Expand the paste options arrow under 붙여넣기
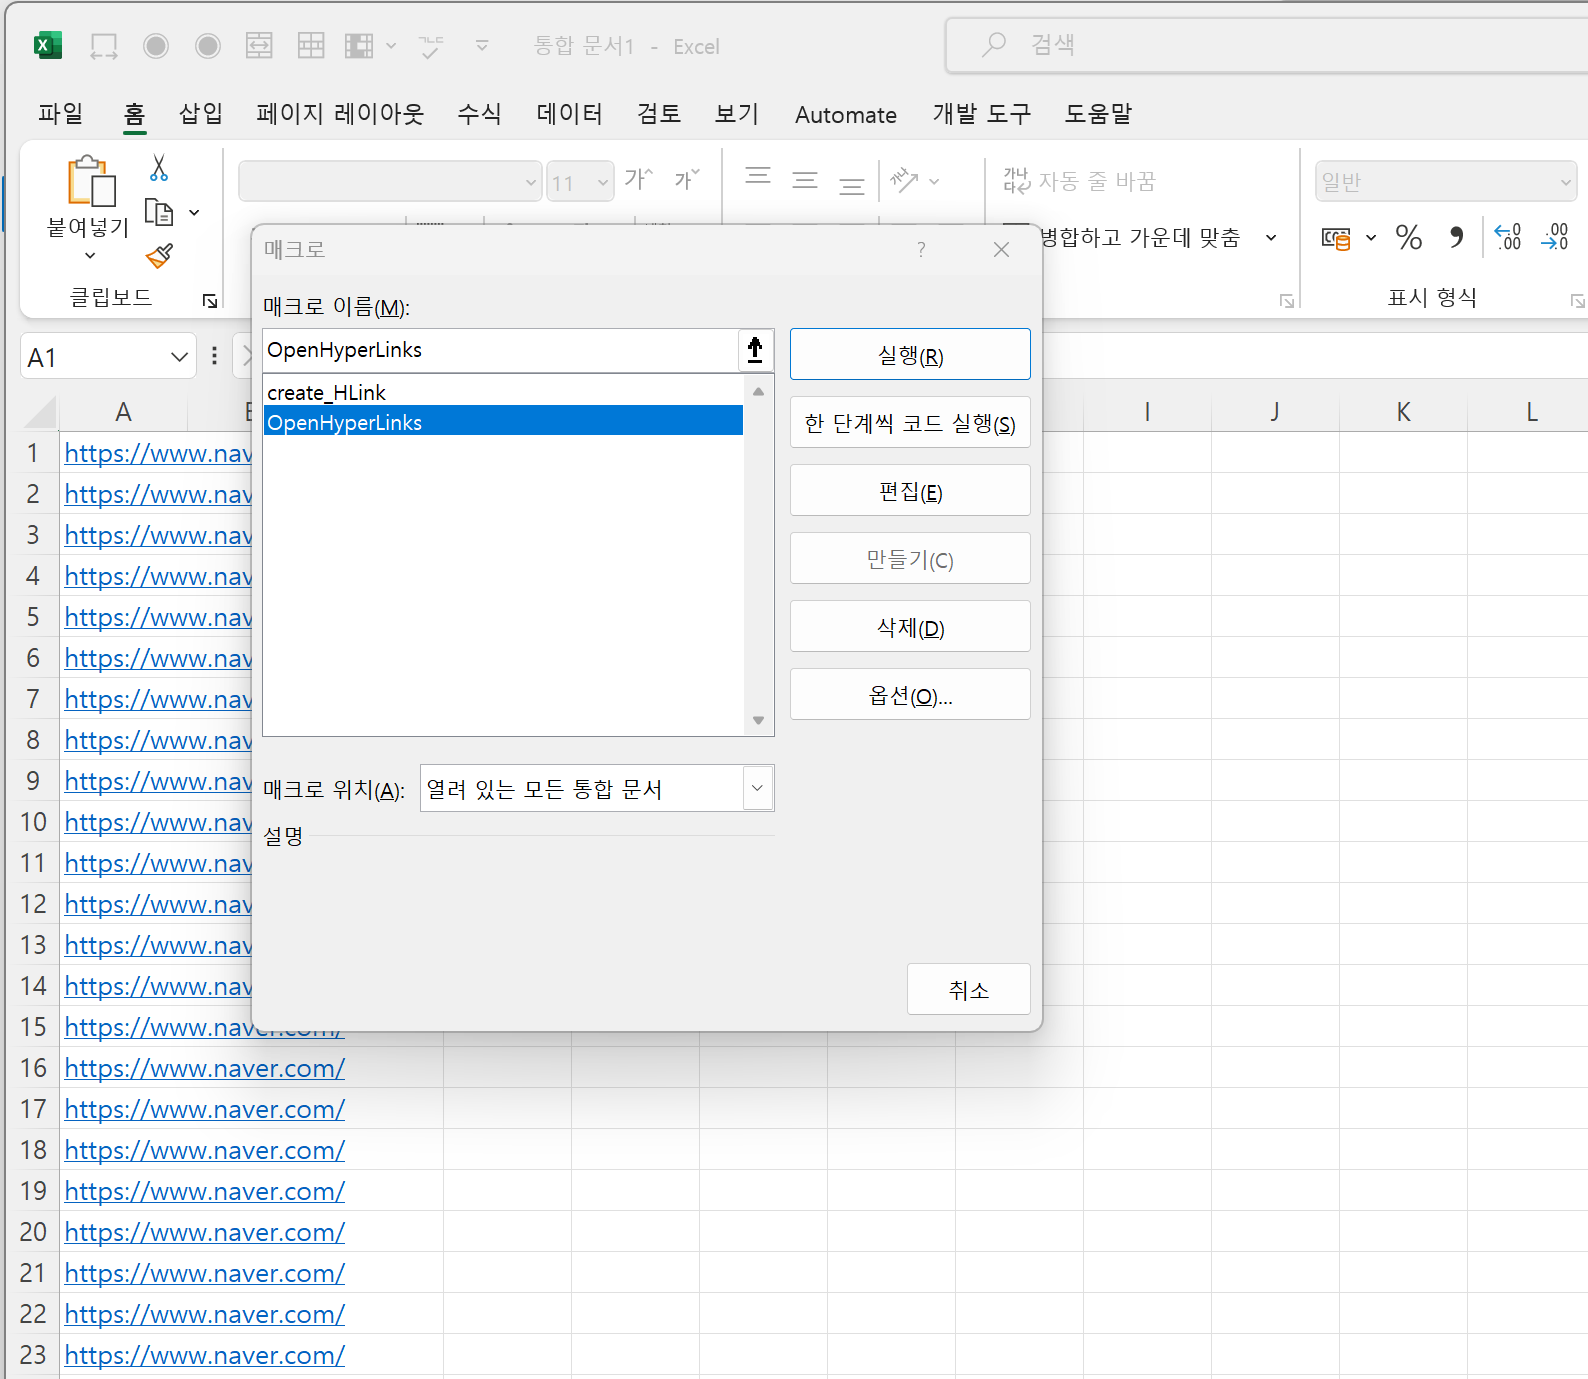The width and height of the screenshot is (1588, 1379). 90,256
